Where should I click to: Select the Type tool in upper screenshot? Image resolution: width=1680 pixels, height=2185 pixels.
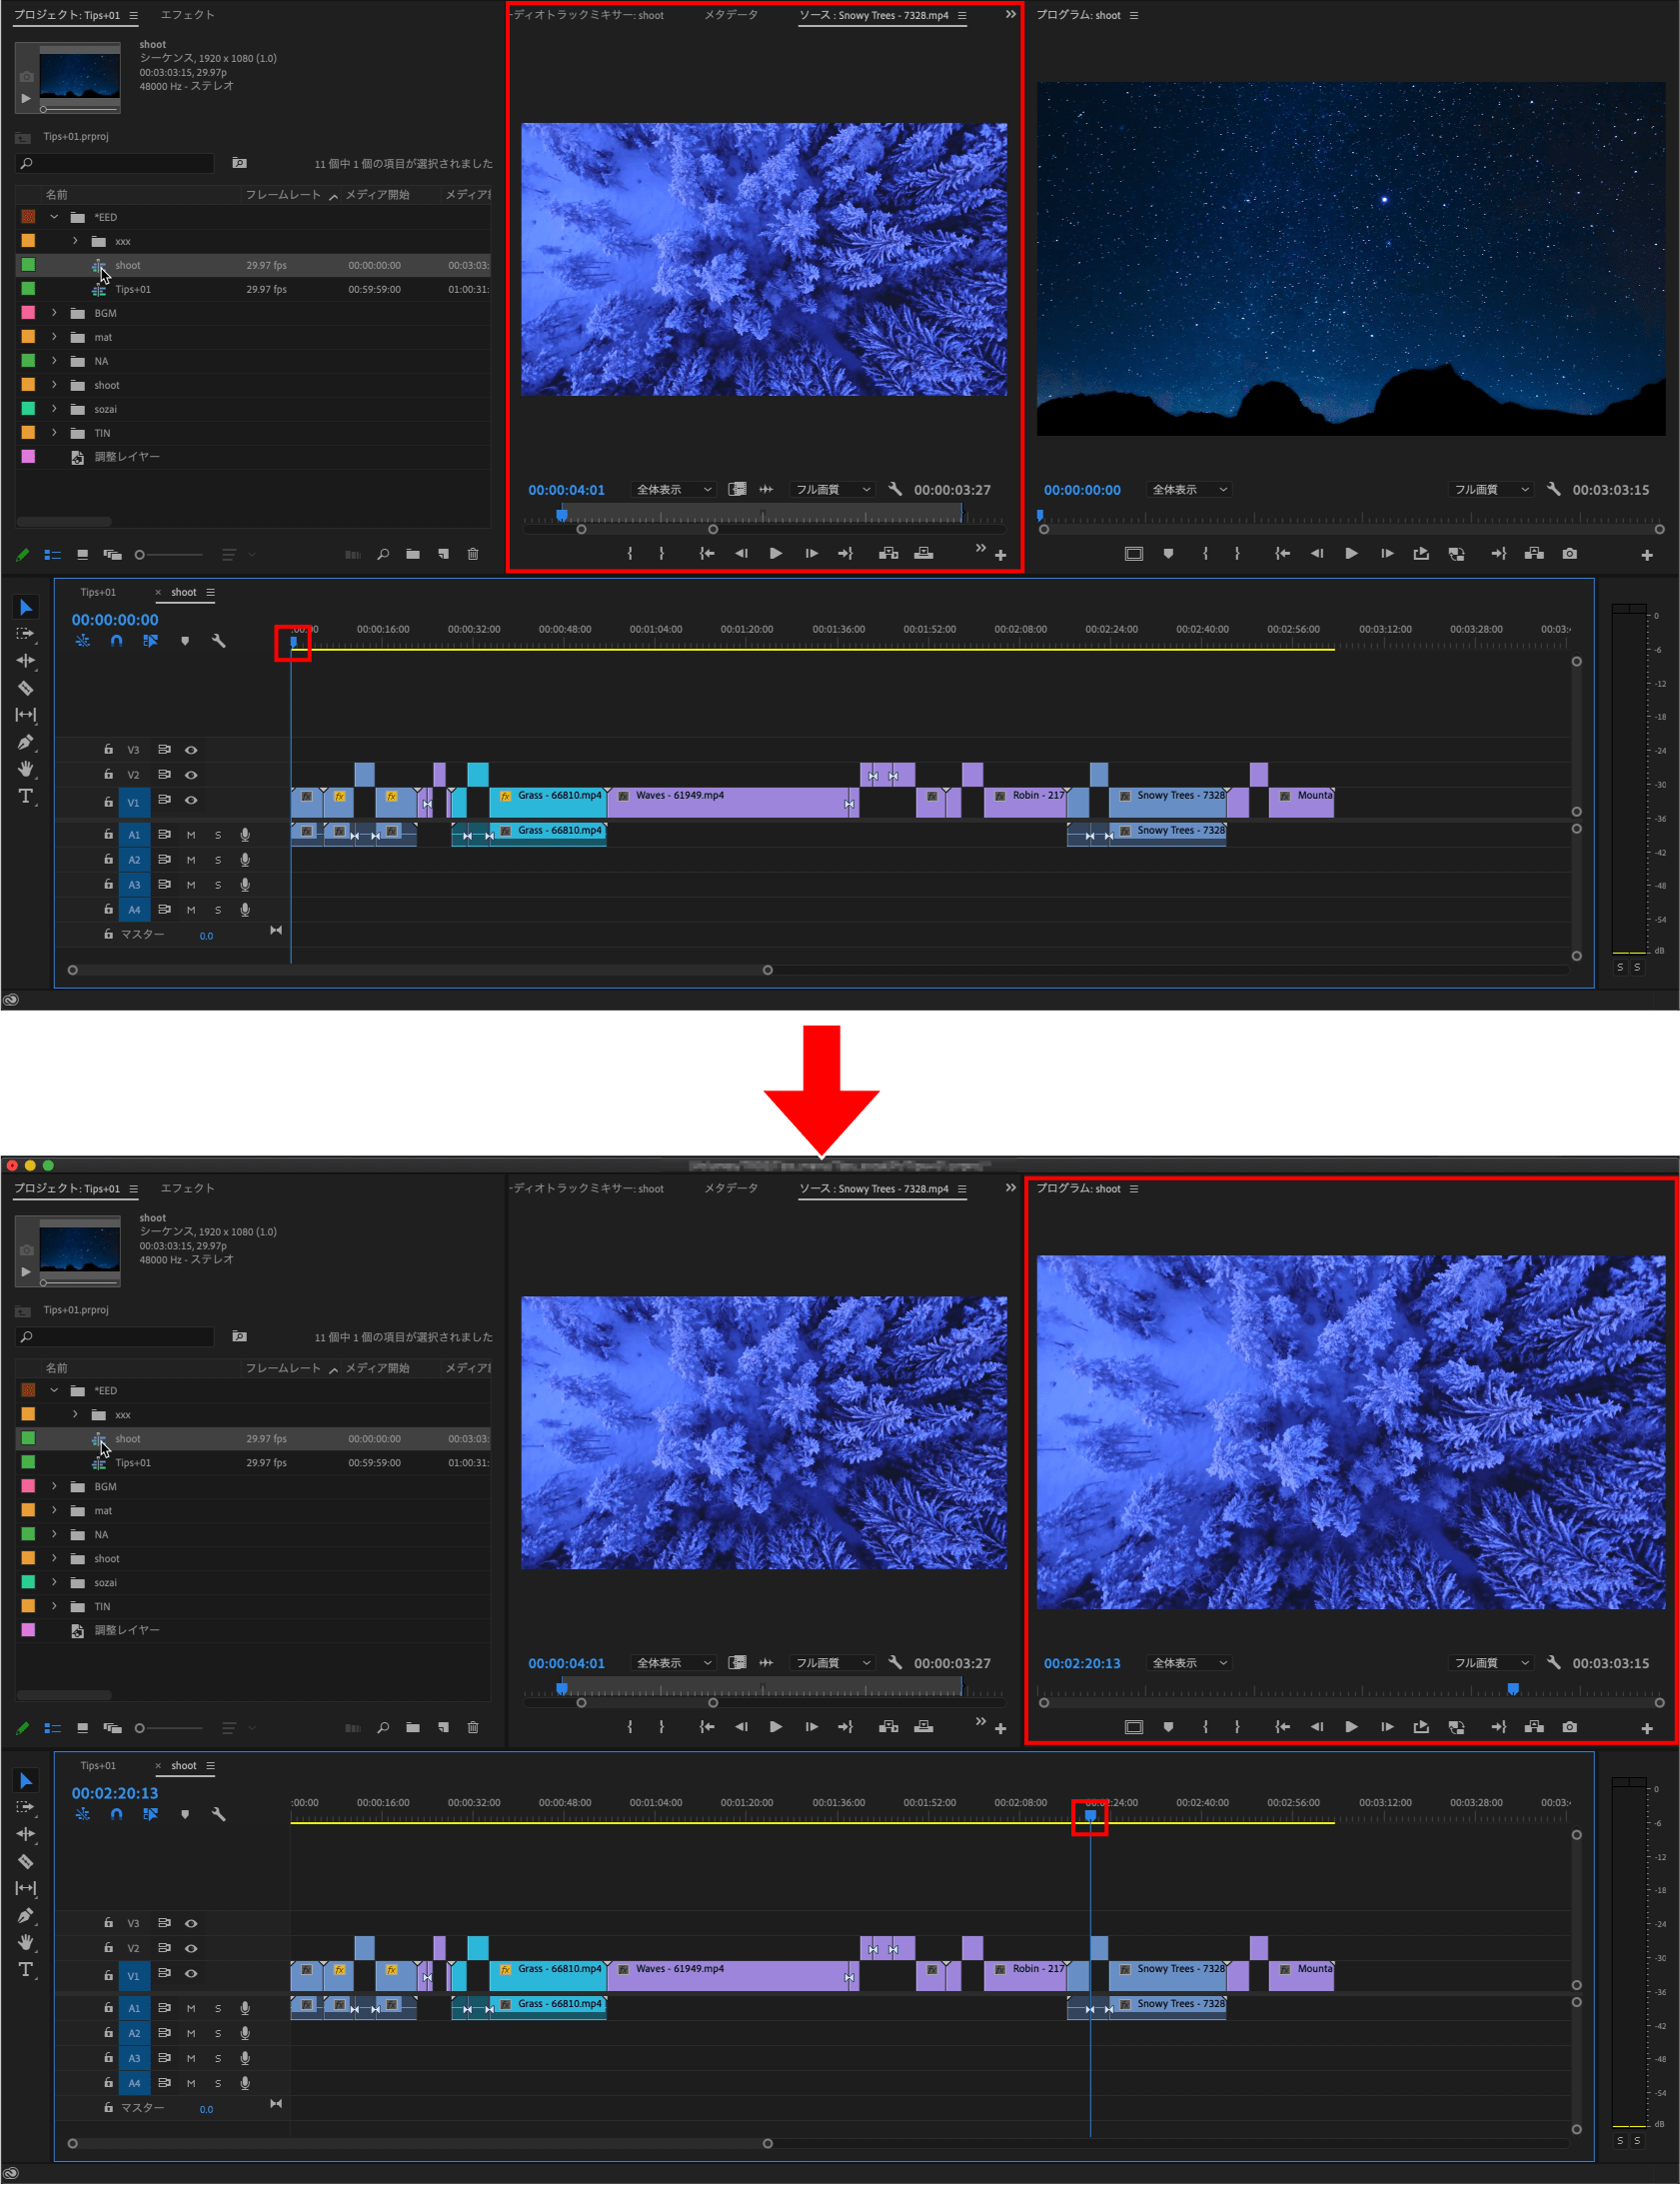[x=26, y=796]
